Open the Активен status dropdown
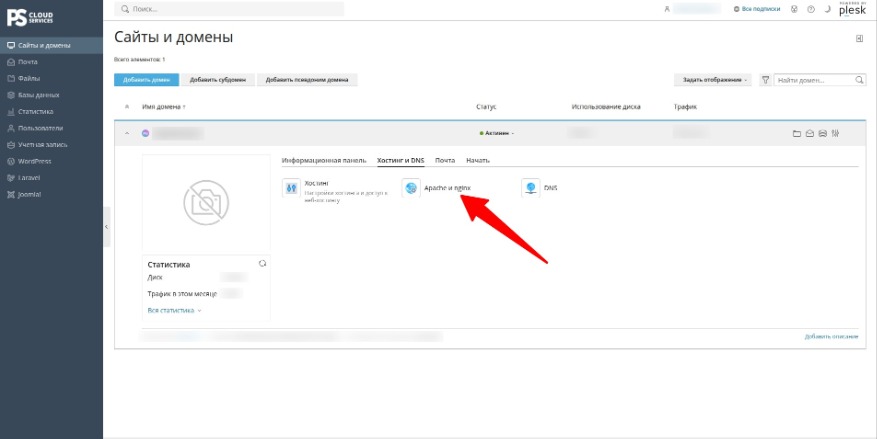 (x=496, y=133)
